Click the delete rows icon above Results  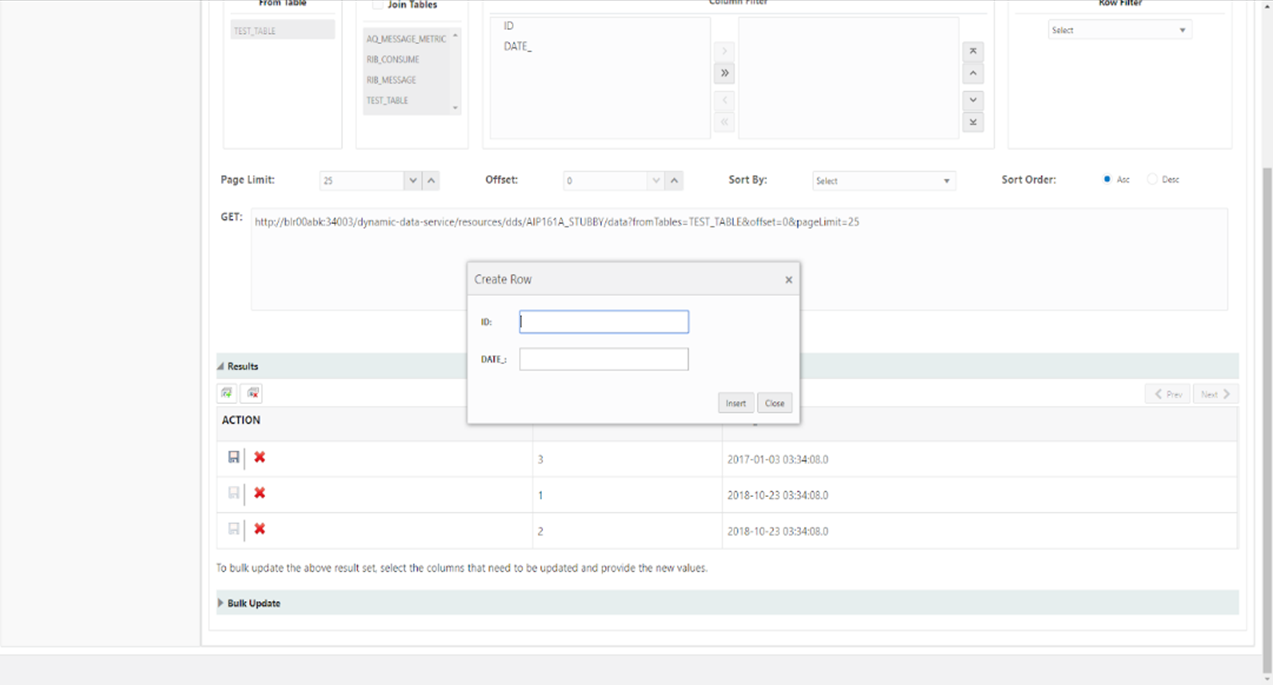(x=251, y=393)
